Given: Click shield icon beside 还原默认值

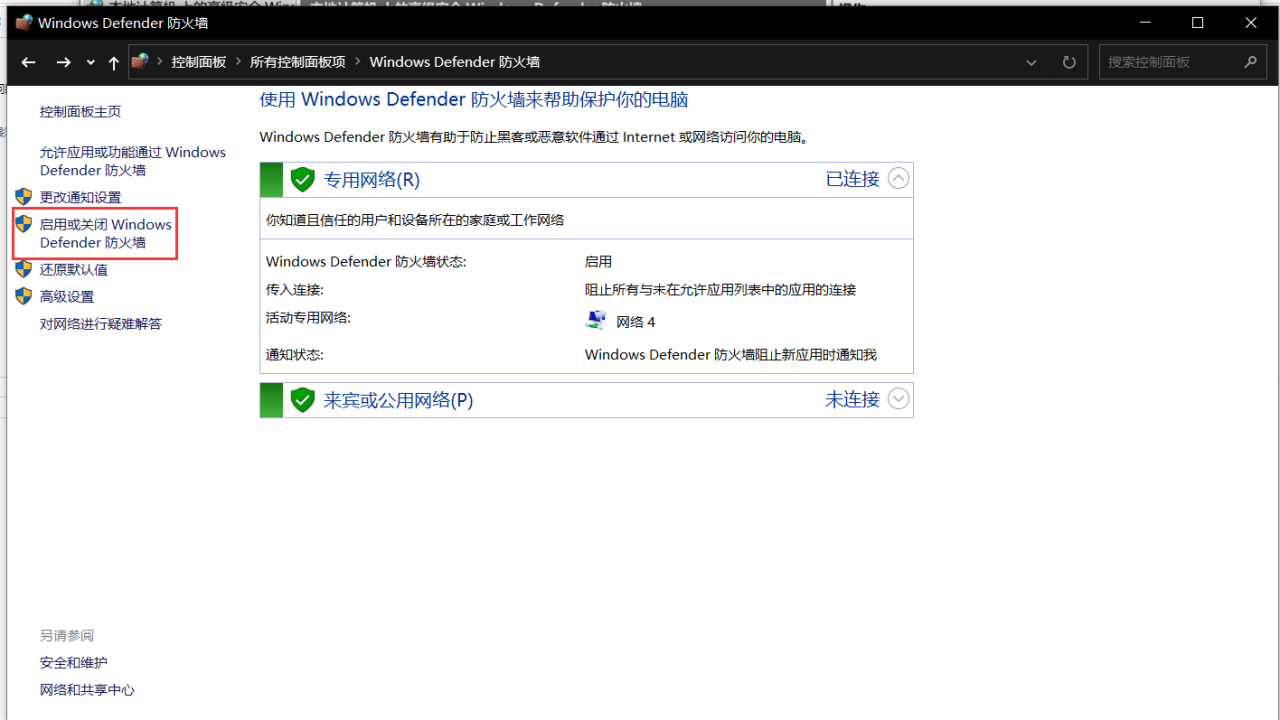Looking at the screenshot, I should (x=24, y=268).
